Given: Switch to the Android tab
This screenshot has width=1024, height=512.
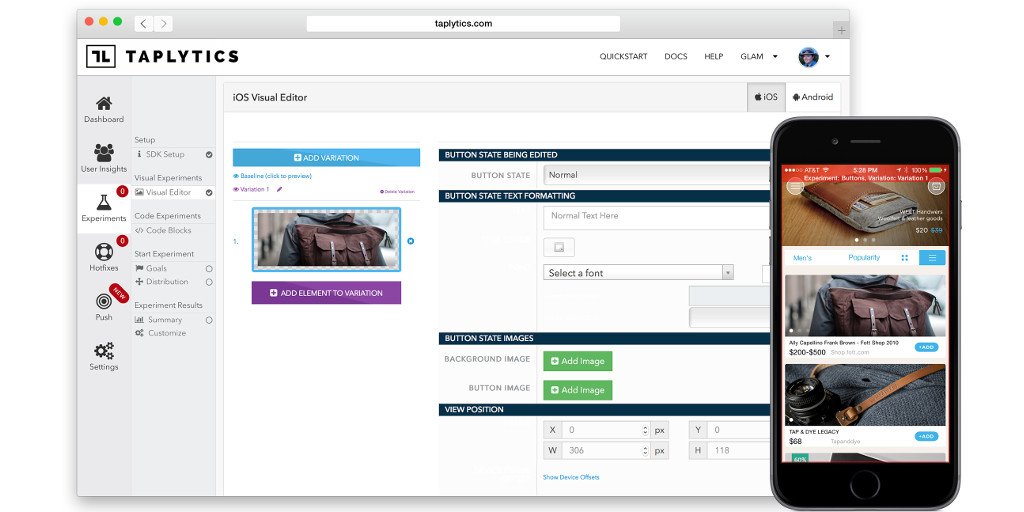Looking at the screenshot, I should click(x=813, y=97).
